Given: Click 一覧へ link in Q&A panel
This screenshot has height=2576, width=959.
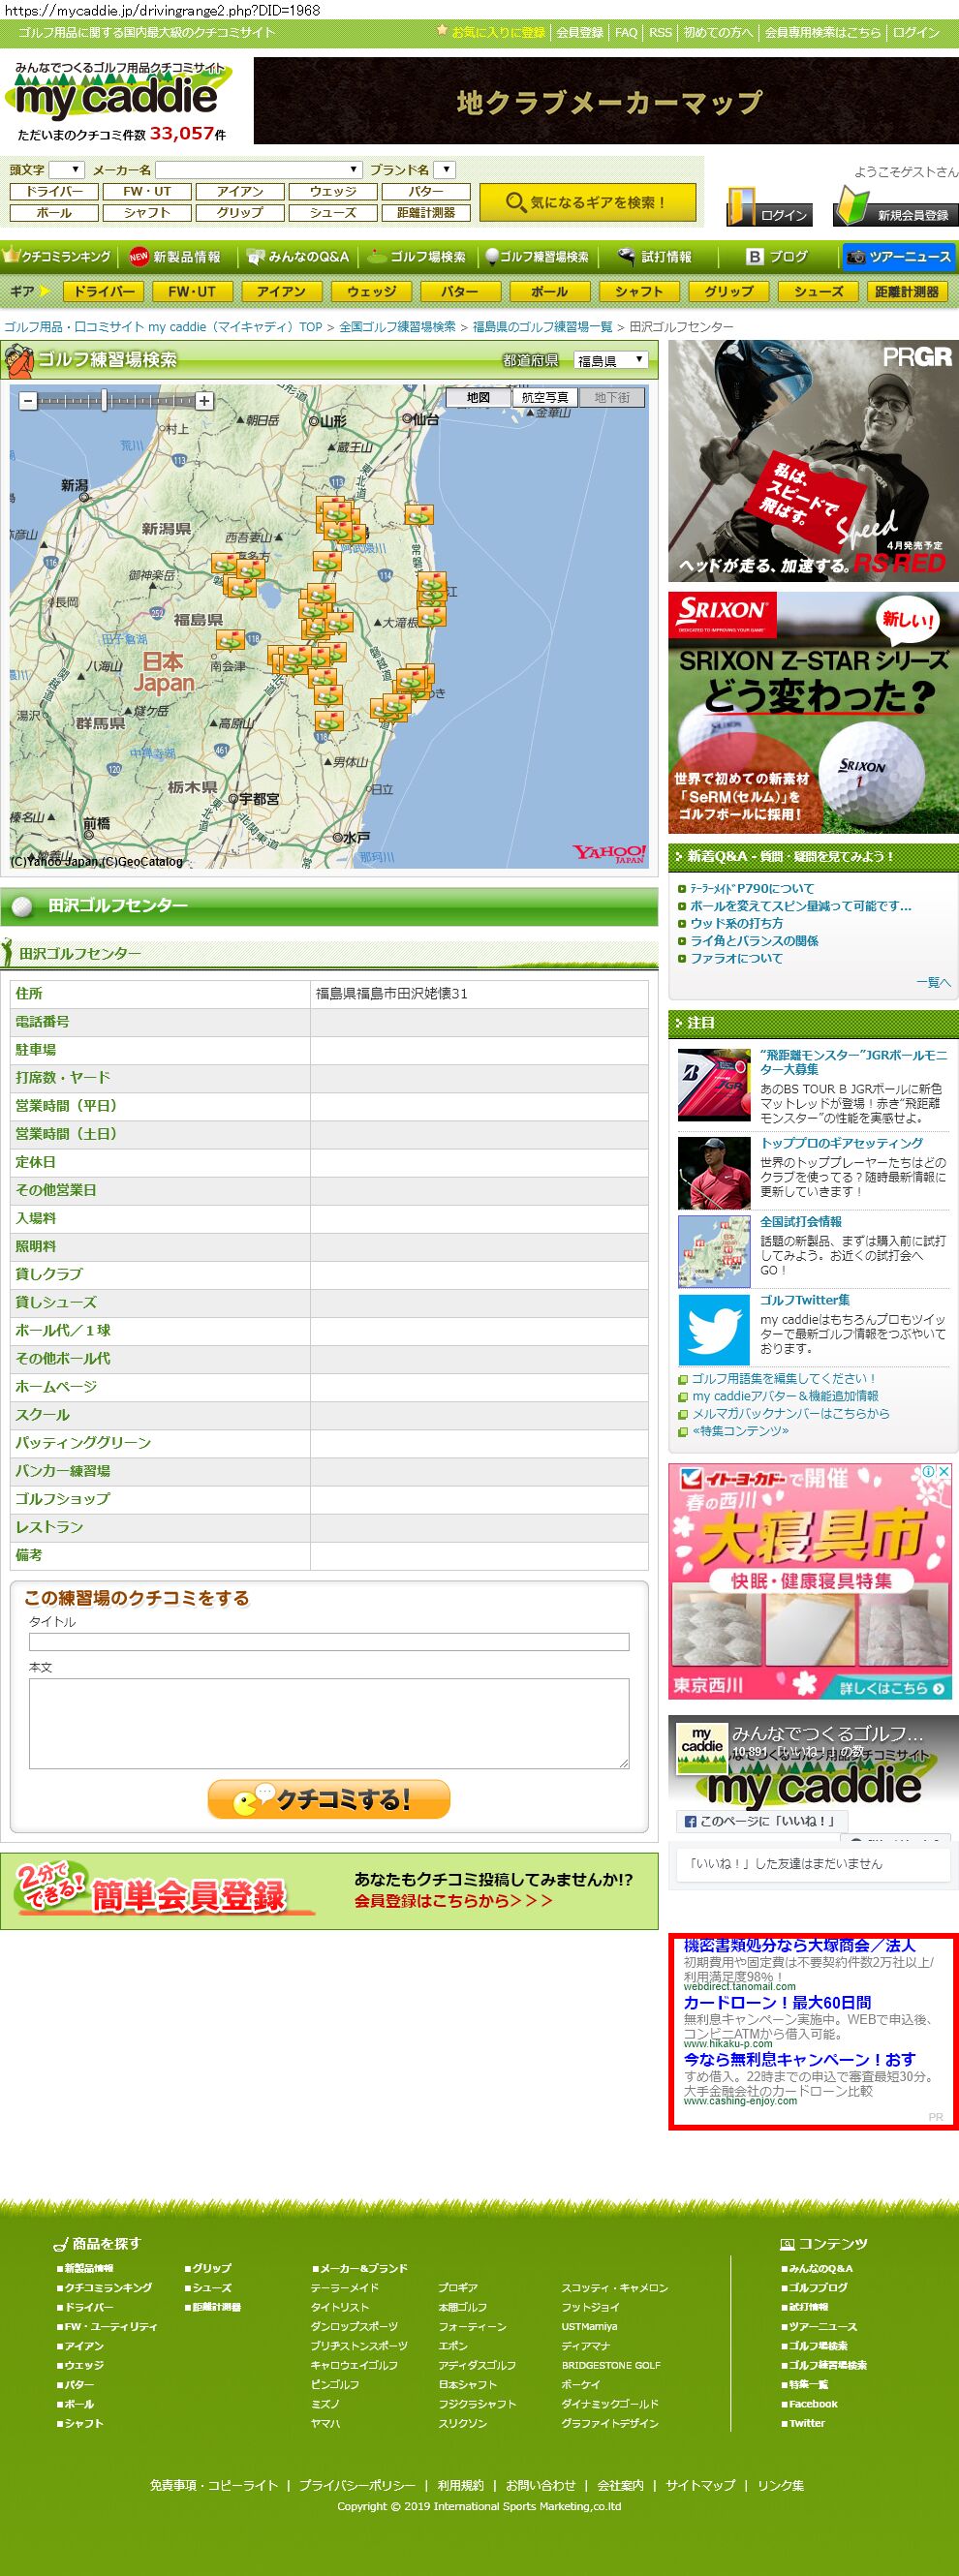Looking at the screenshot, I should (x=933, y=982).
